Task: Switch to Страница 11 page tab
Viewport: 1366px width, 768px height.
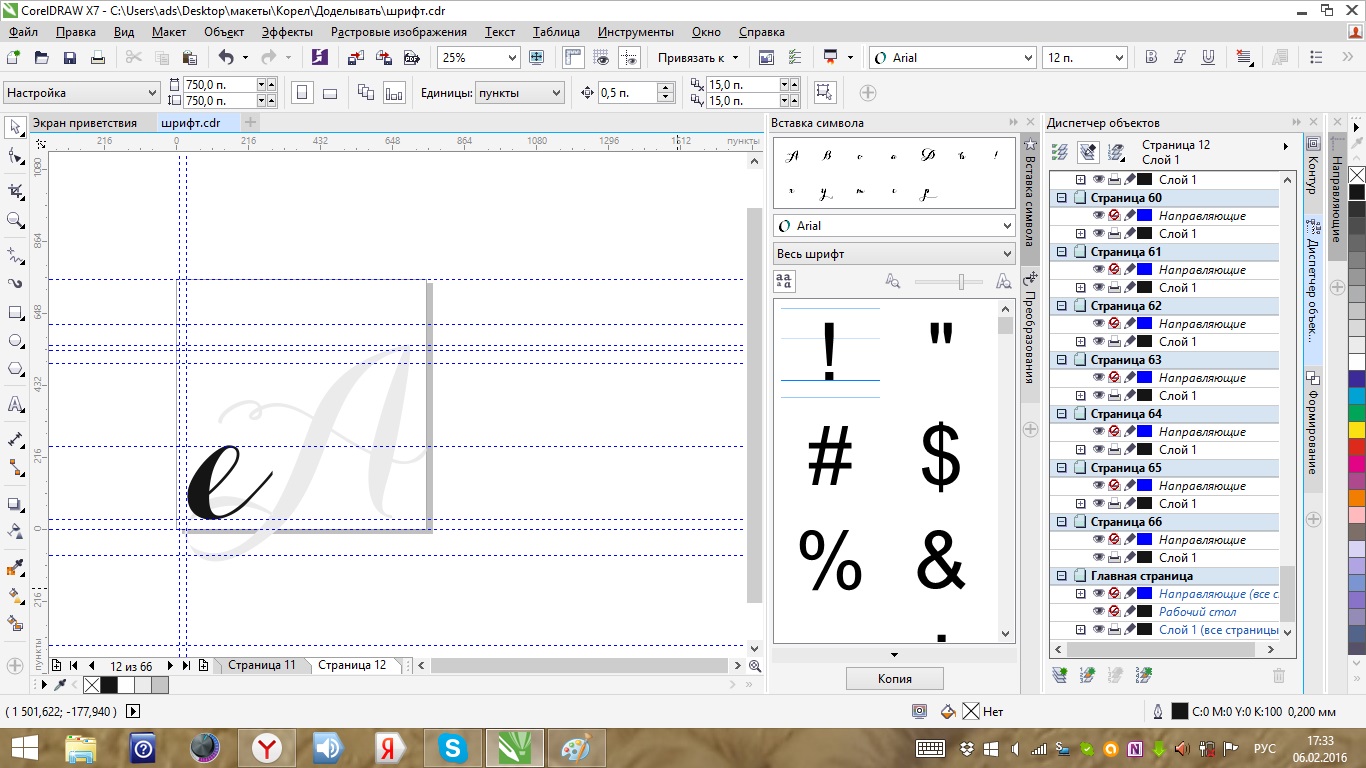Action: point(262,665)
